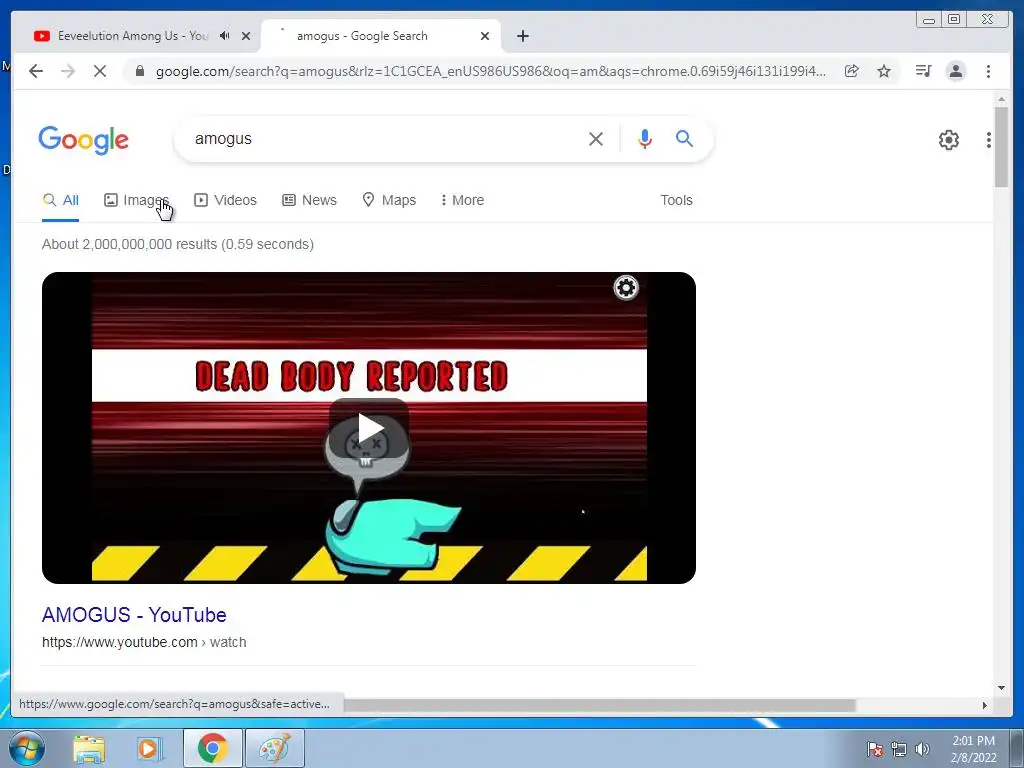This screenshot has width=1024, height=768.
Task: Switch to News results
Action: [310, 200]
